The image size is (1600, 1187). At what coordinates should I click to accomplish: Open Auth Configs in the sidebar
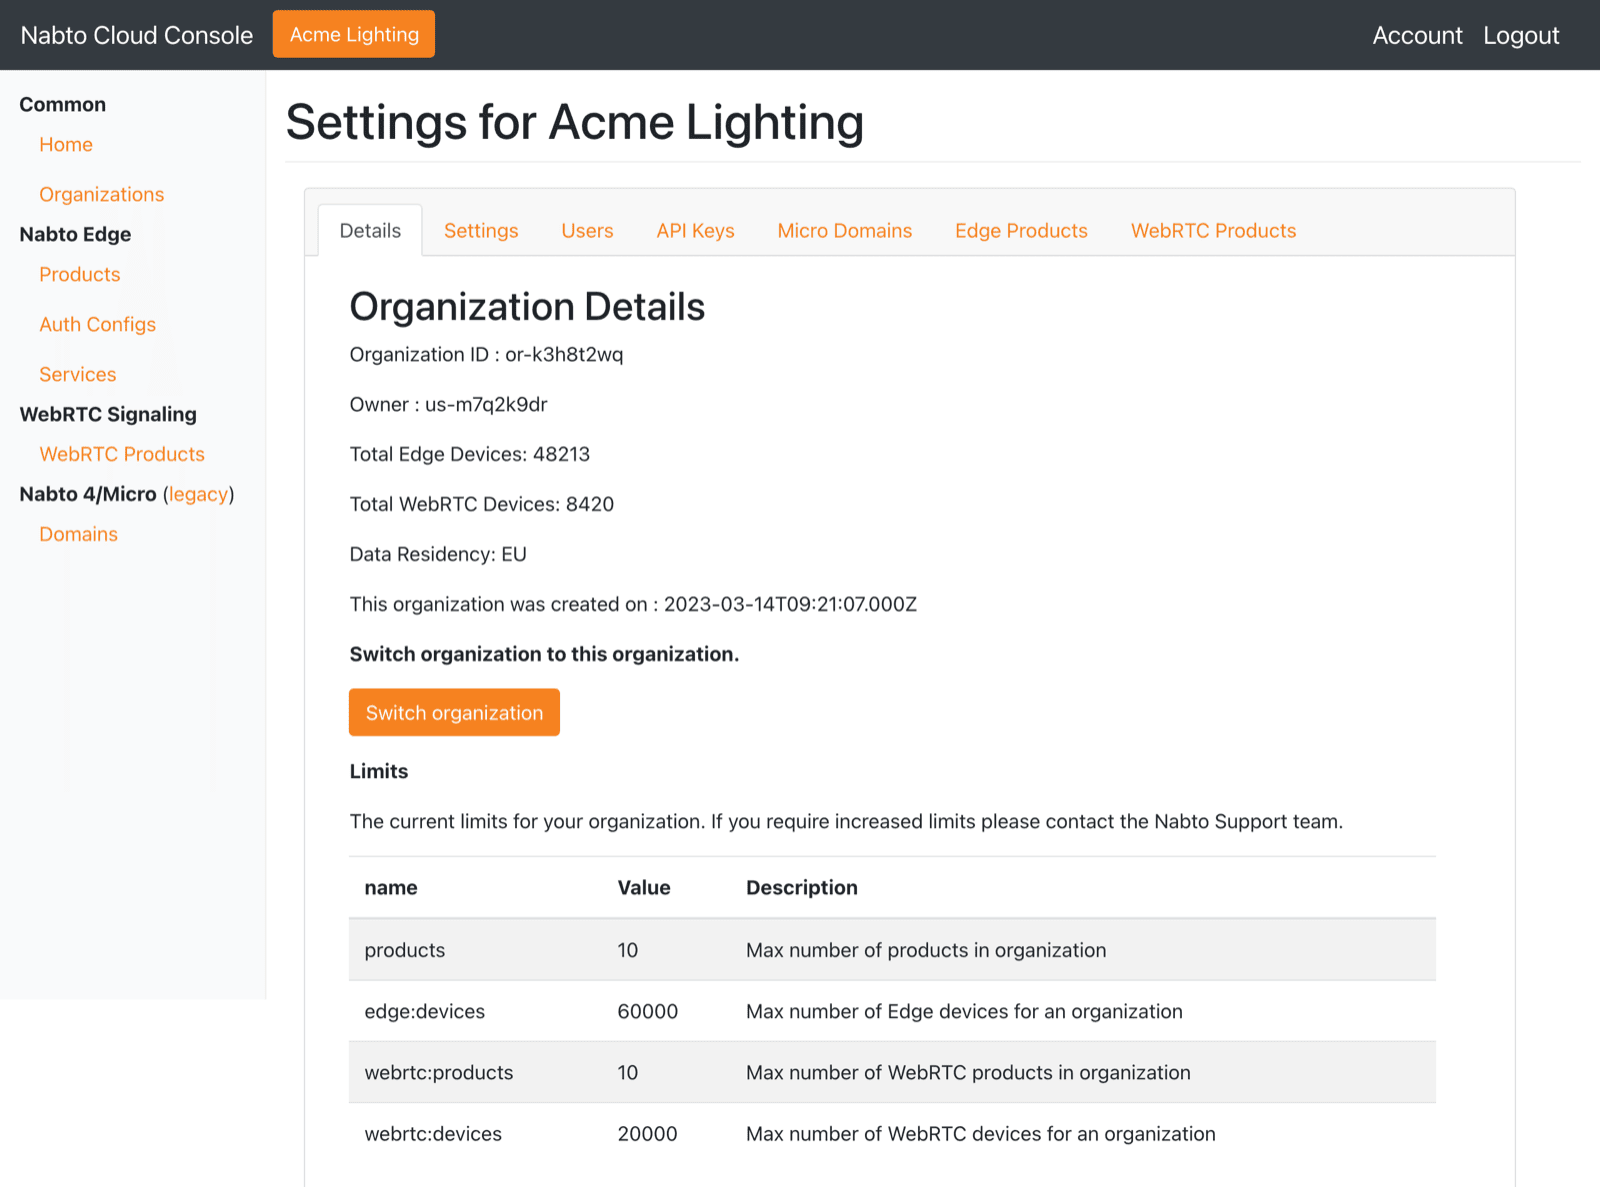pyautogui.click(x=98, y=324)
